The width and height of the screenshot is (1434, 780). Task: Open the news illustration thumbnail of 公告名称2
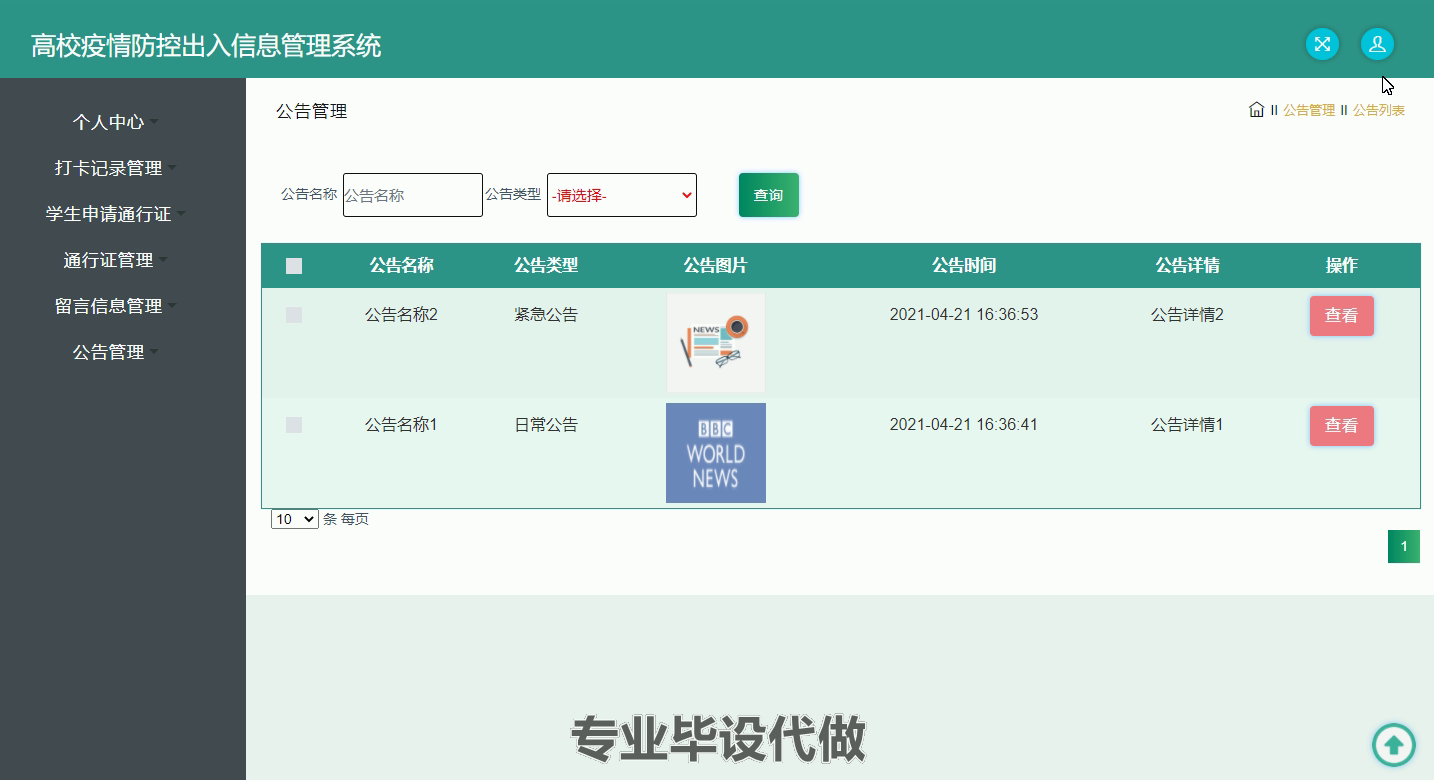[x=716, y=343]
